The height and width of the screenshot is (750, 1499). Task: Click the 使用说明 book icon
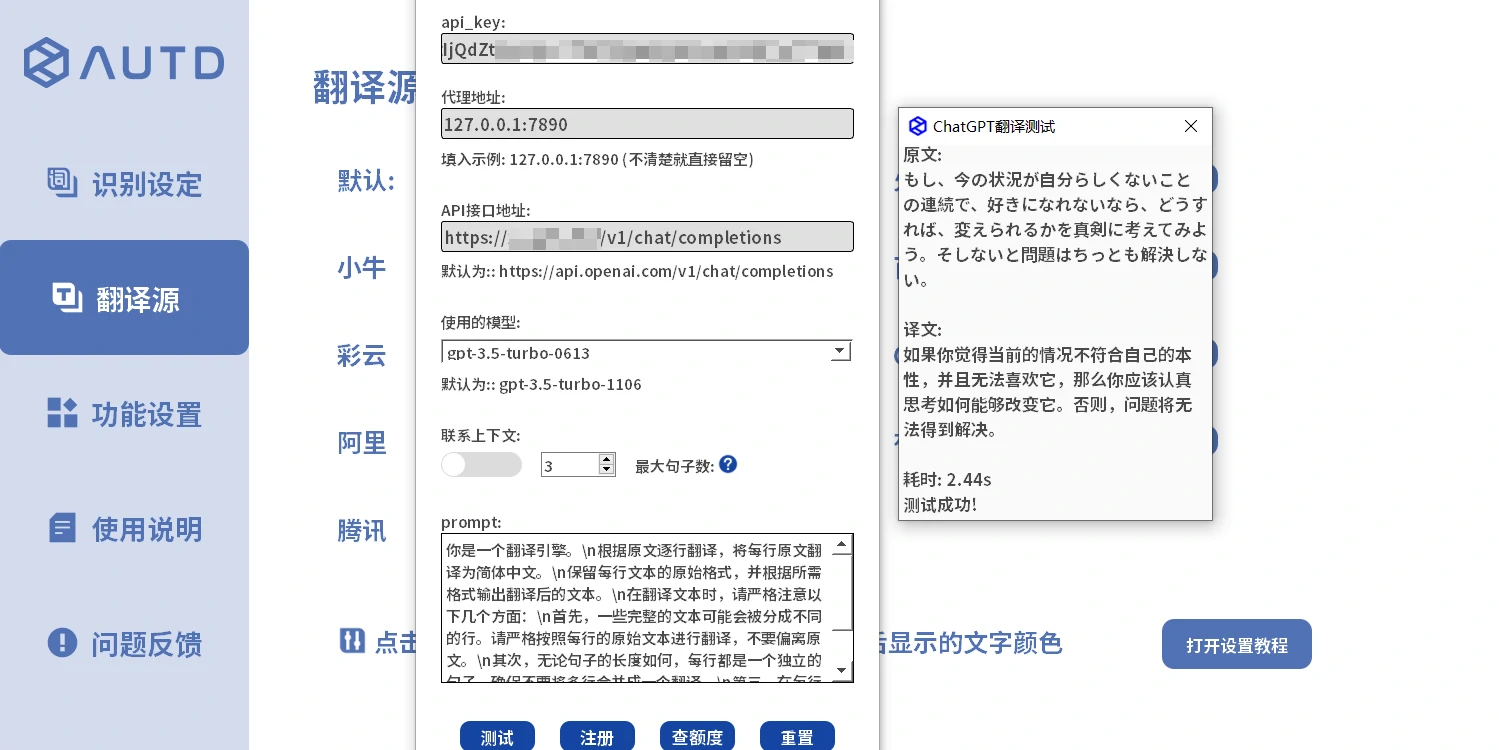coord(62,529)
